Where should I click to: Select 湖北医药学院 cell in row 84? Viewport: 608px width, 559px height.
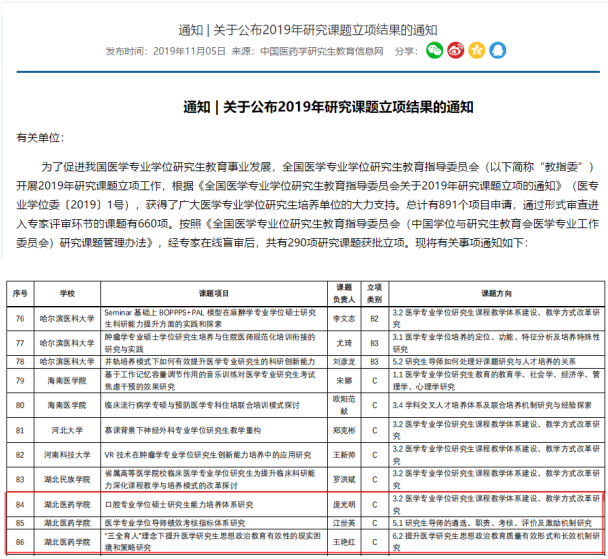67,504
